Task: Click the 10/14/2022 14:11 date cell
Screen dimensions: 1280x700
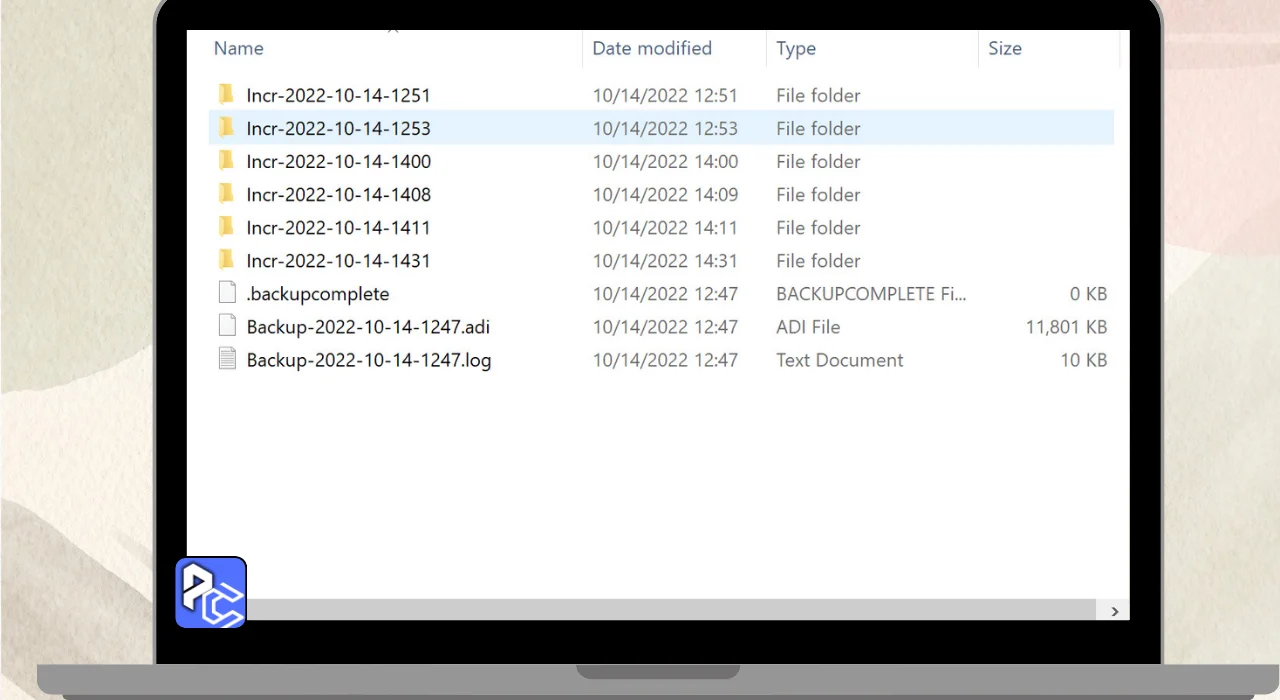Action: coord(665,228)
